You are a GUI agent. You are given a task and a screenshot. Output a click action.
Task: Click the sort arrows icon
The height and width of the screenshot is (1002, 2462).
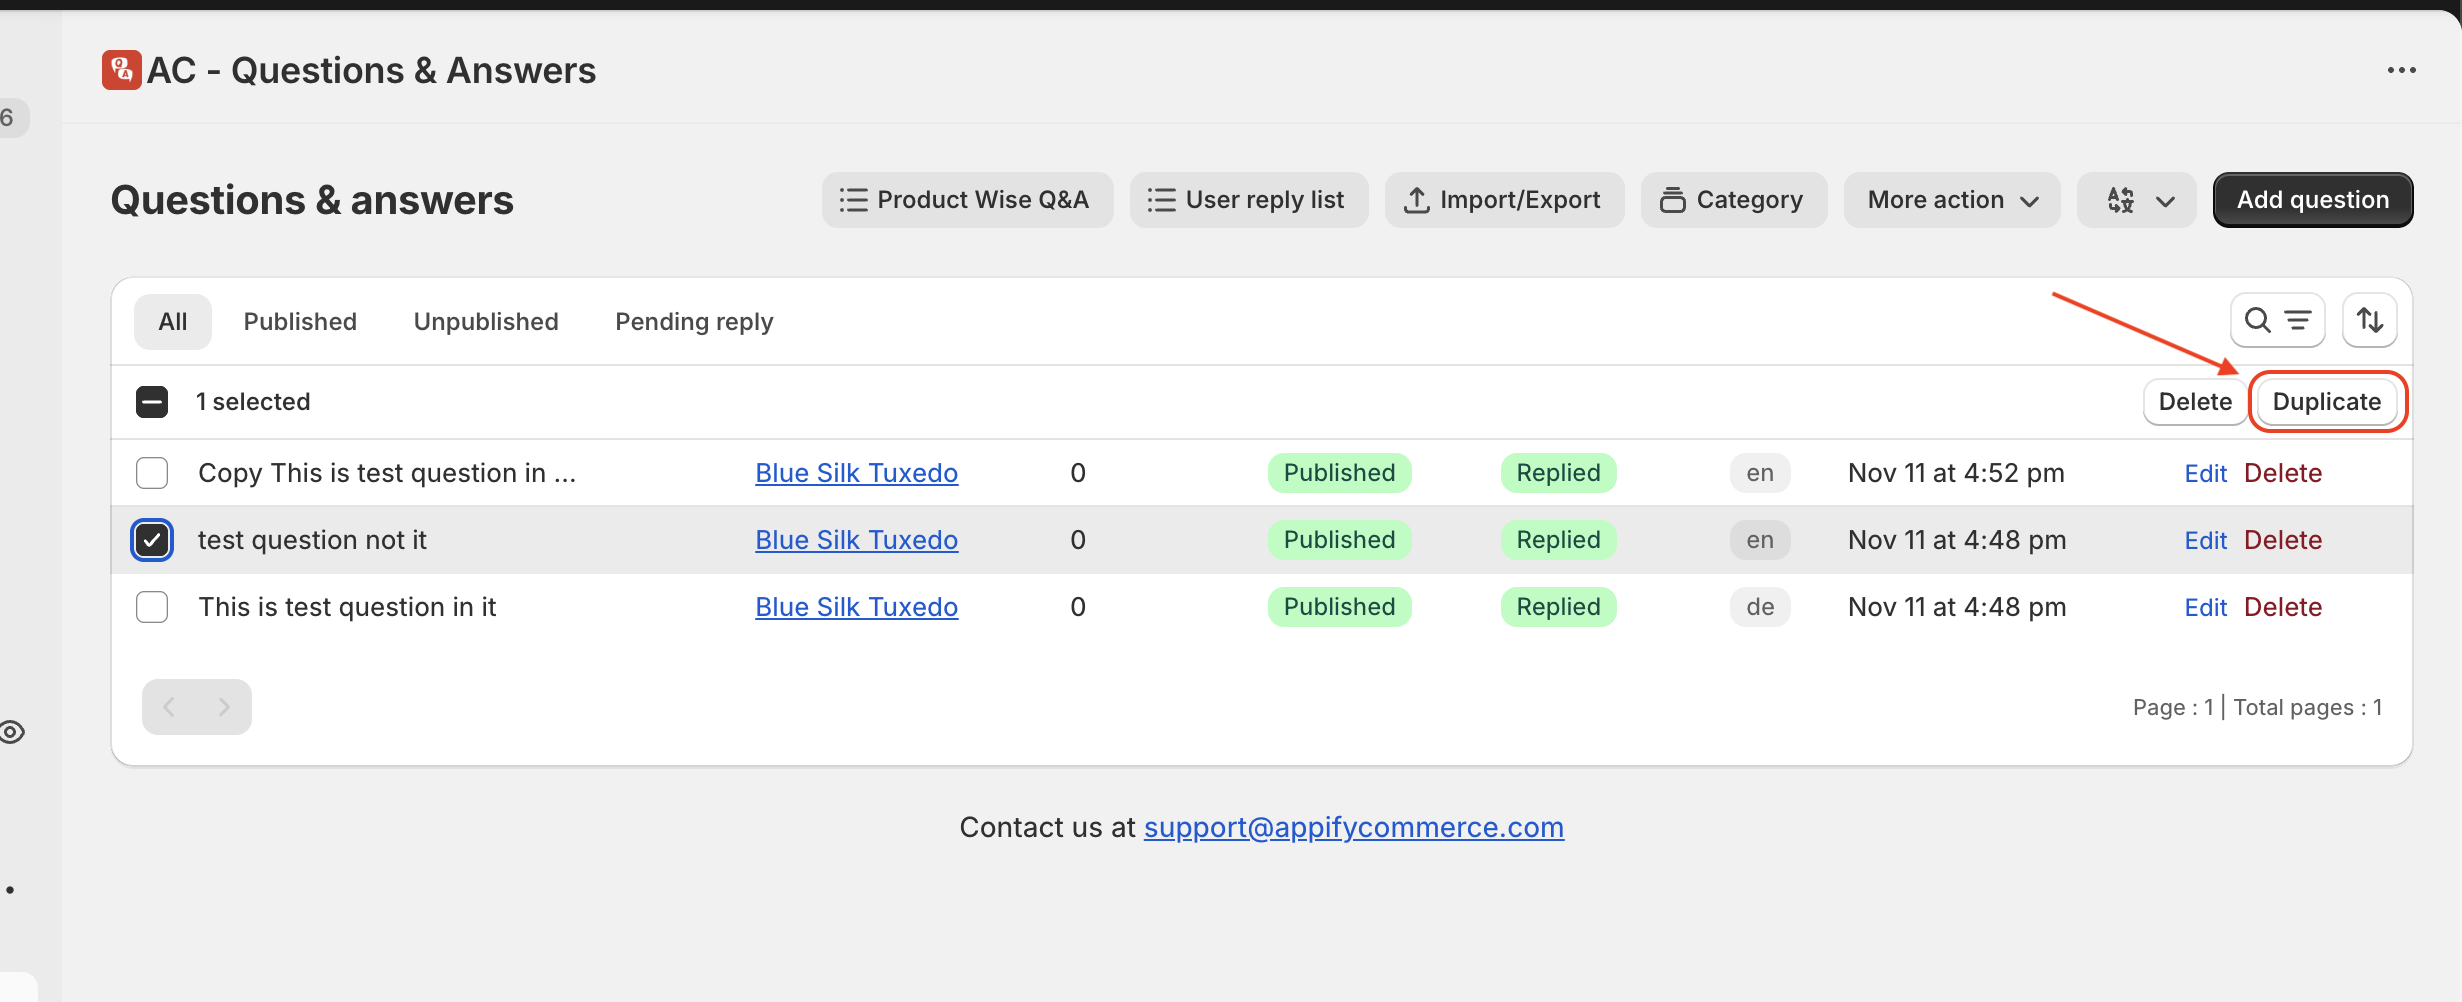tap(2369, 320)
